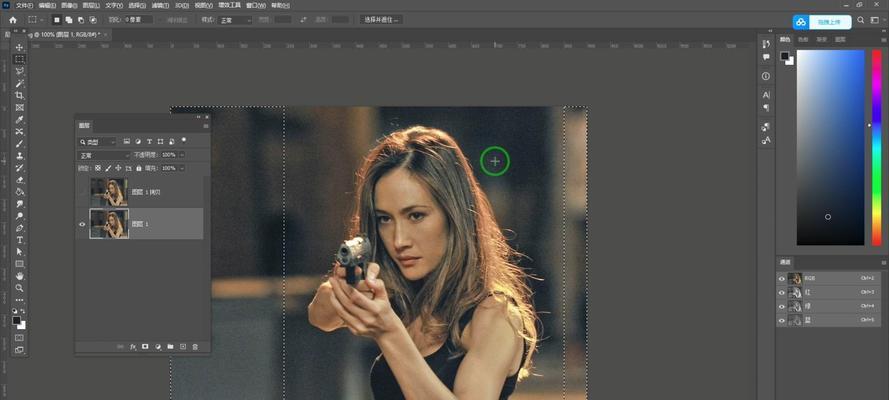Click the Home icon in options bar
The width and height of the screenshot is (889, 400).
click(12, 20)
